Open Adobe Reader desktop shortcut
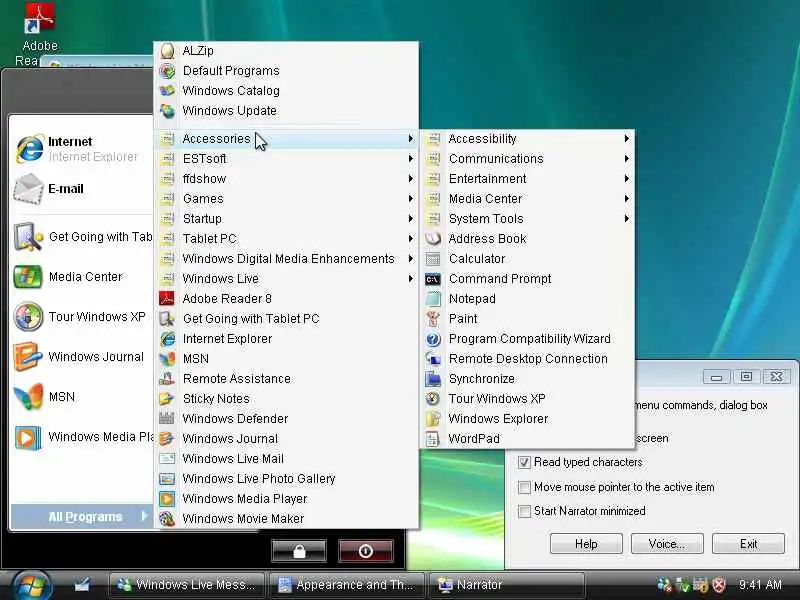This screenshot has height=600, width=800. (39, 34)
